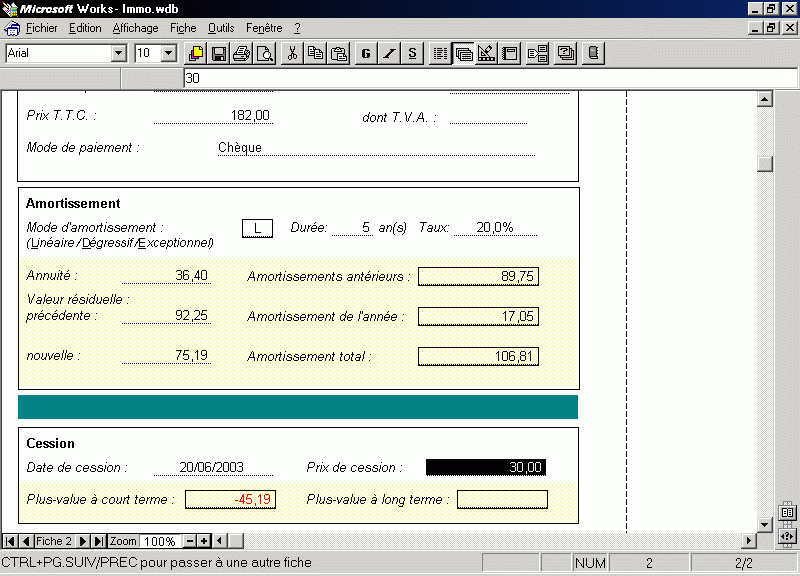Open the font name dropdown arrow

118,53
